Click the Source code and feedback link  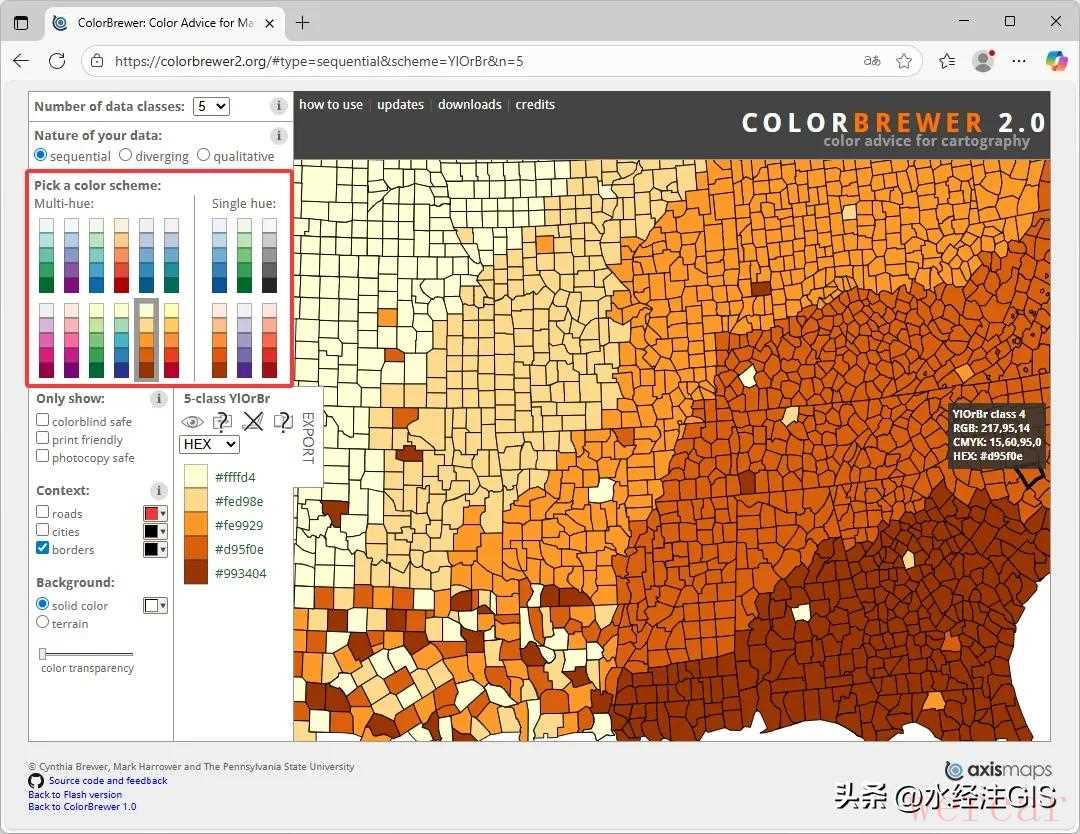108,781
